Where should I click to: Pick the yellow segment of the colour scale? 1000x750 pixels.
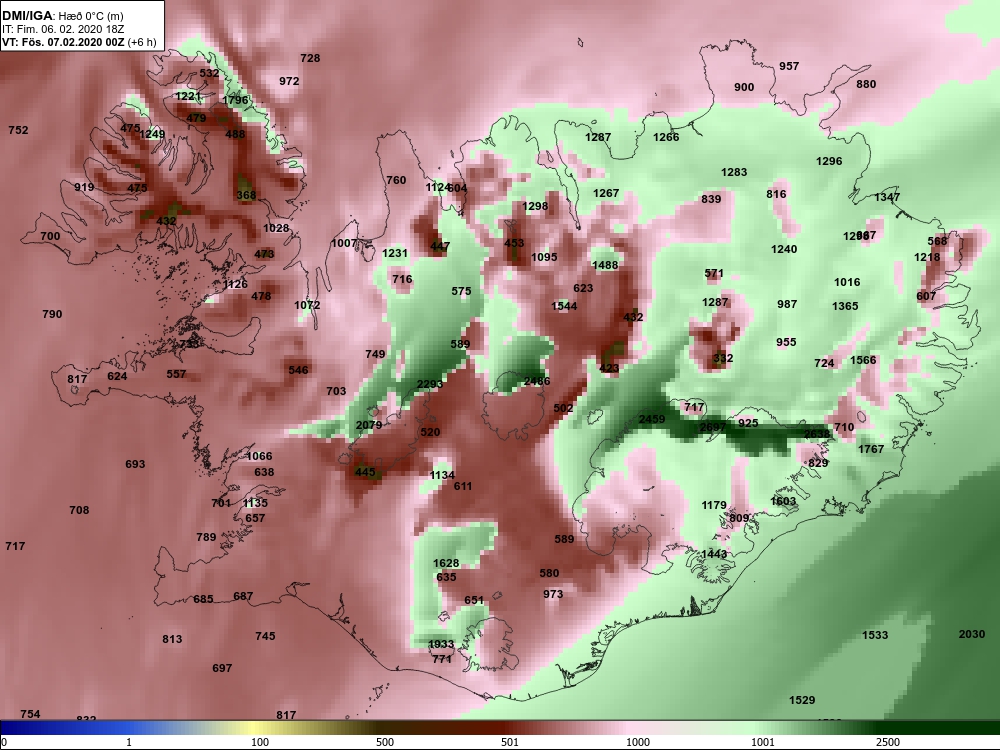[x=255, y=728]
